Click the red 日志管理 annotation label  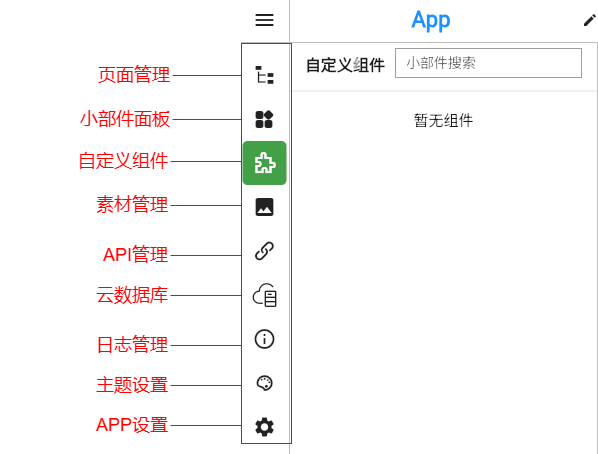[x=132, y=345]
